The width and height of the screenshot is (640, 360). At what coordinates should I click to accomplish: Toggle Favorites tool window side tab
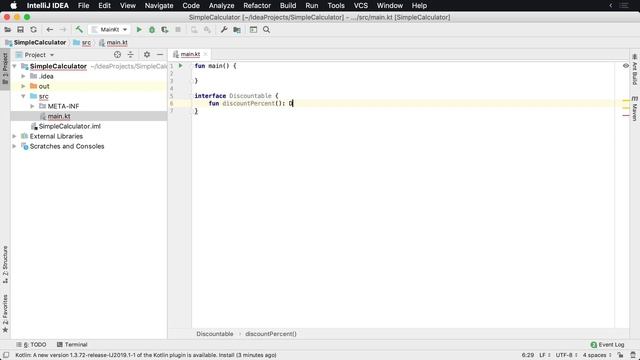coord(5,313)
